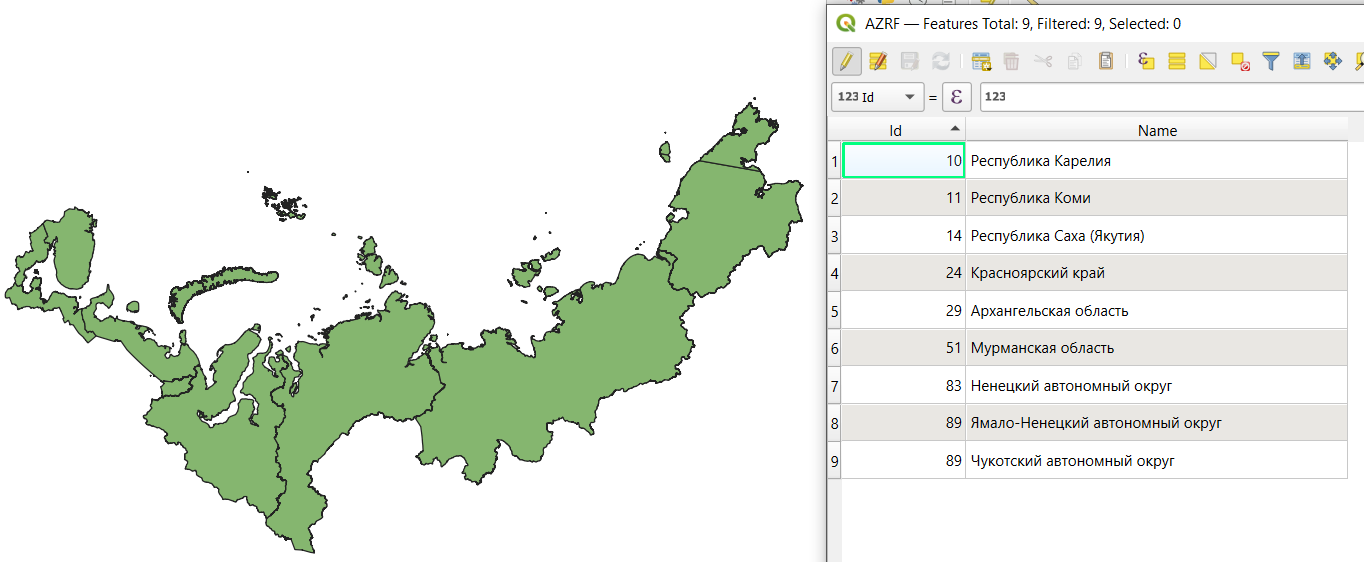The height and width of the screenshot is (562, 1364).
Task: Select row number 9 header
Action: (x=834, y=461)
